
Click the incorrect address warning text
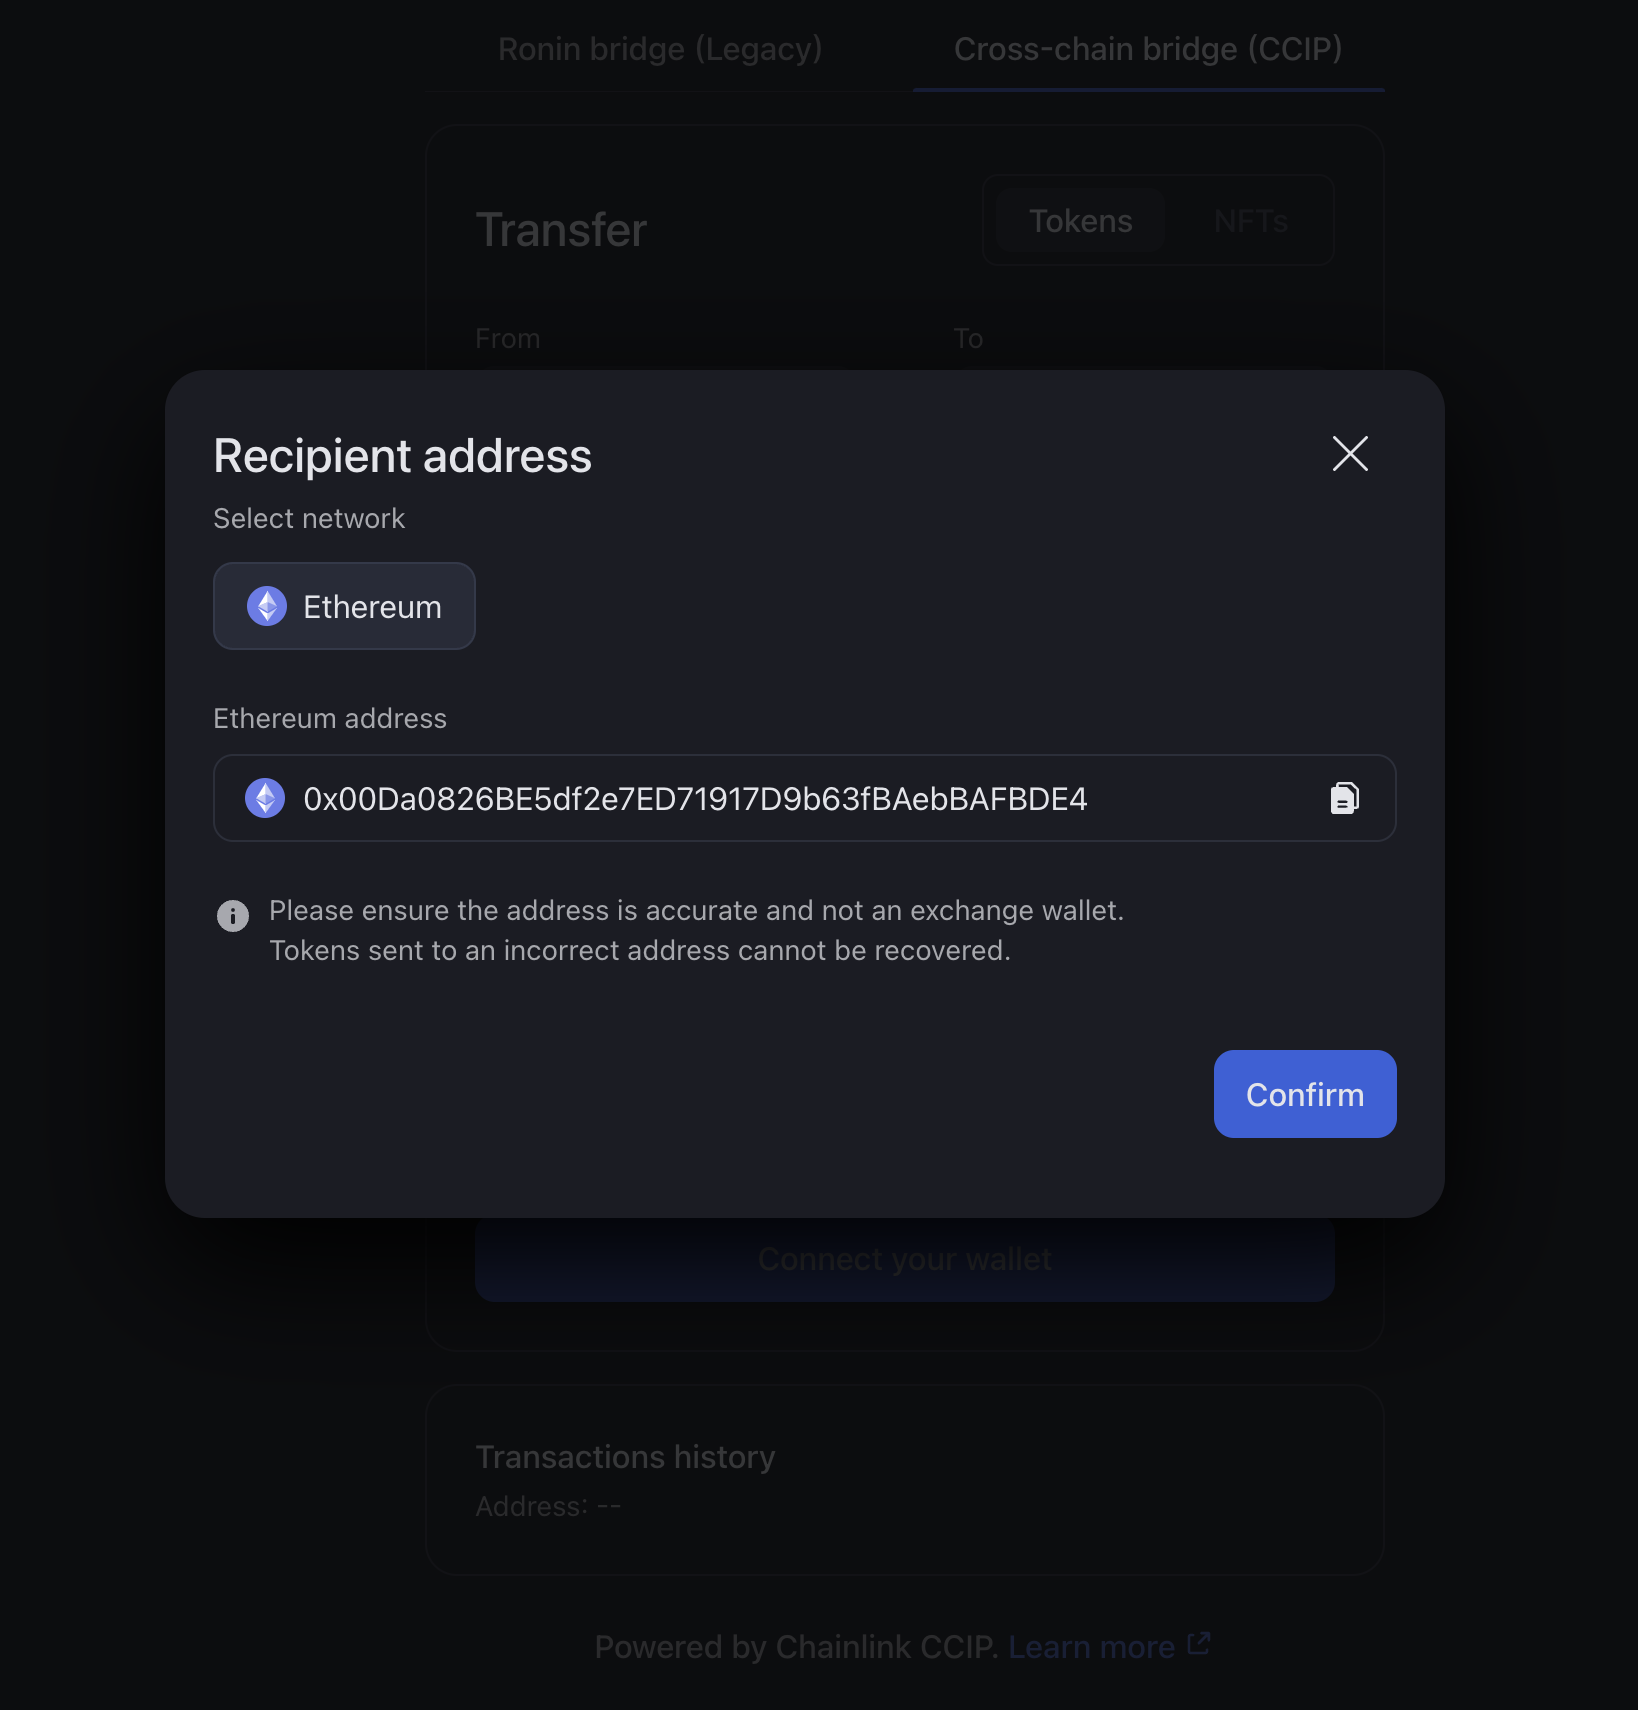pos(640,950)
